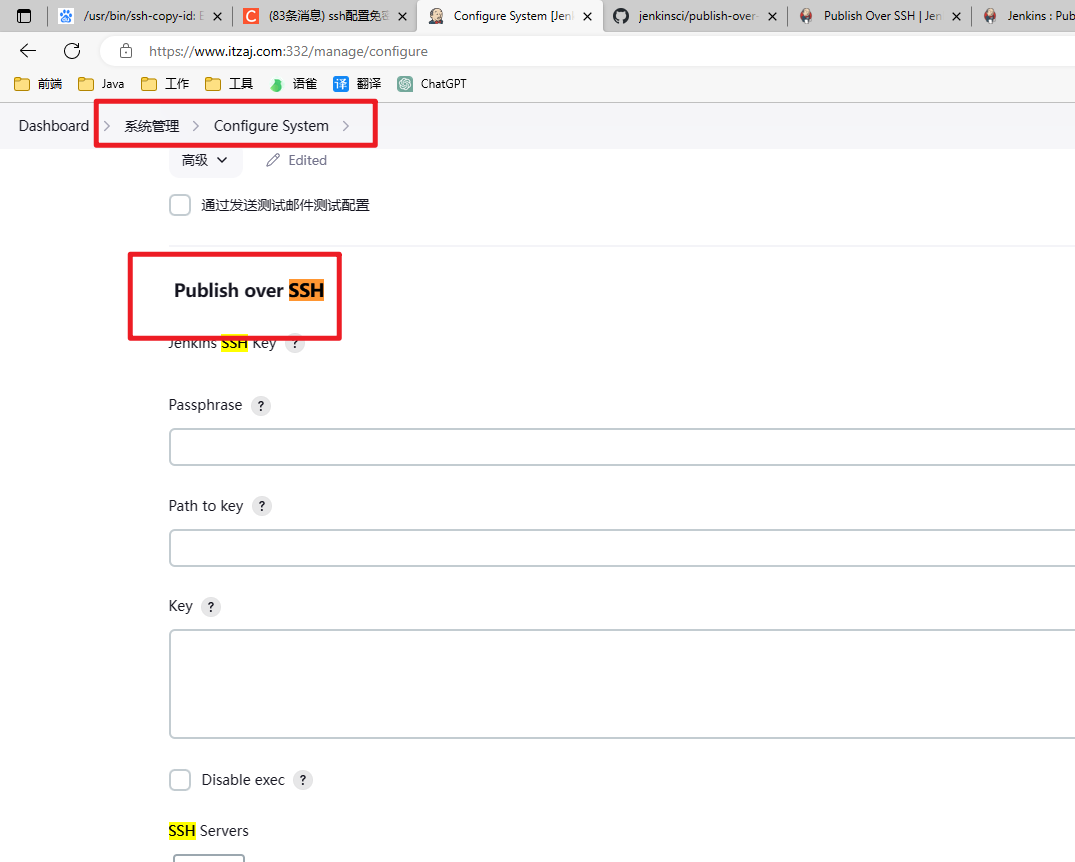This screenshot has height=862, width=1075.
Task: Click the Passphrase label text
Action: tap(205, 405)
